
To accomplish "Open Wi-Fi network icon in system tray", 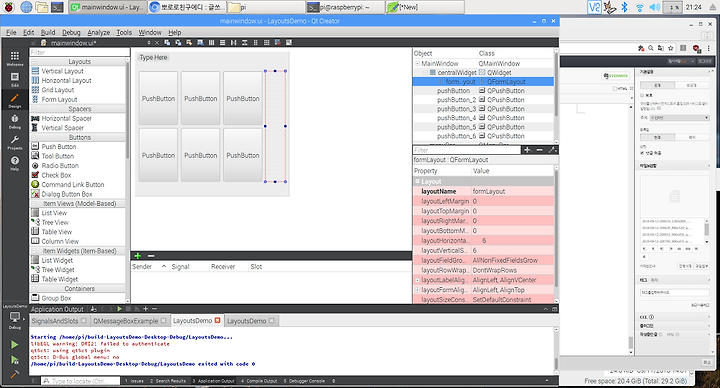I will click(640, 7).
